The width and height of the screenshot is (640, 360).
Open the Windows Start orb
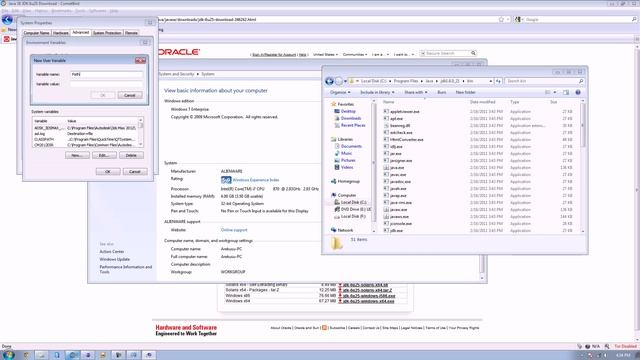9,355
